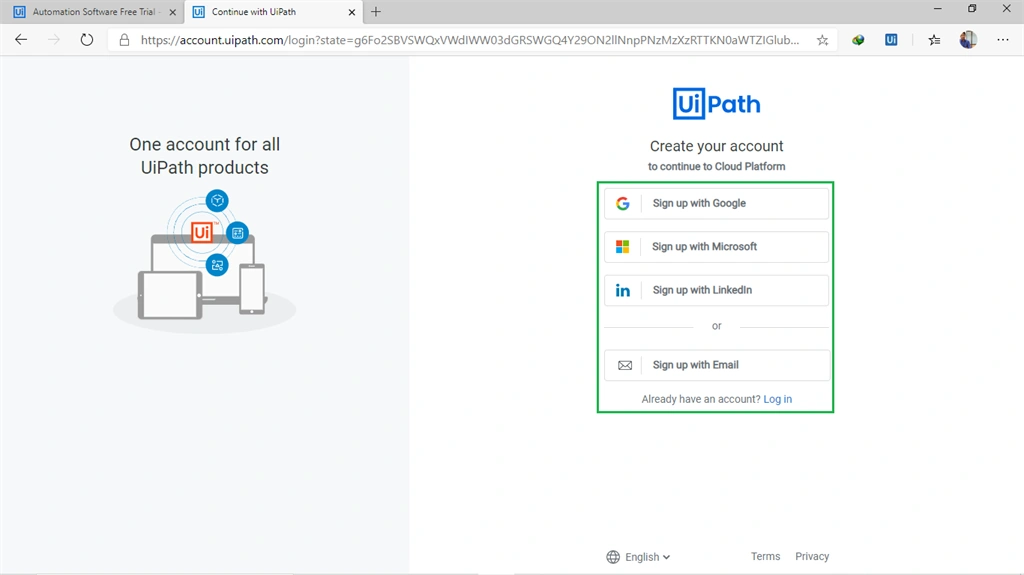Click the globe language icon
1024x575 pixels.
[x=613, y=557]
